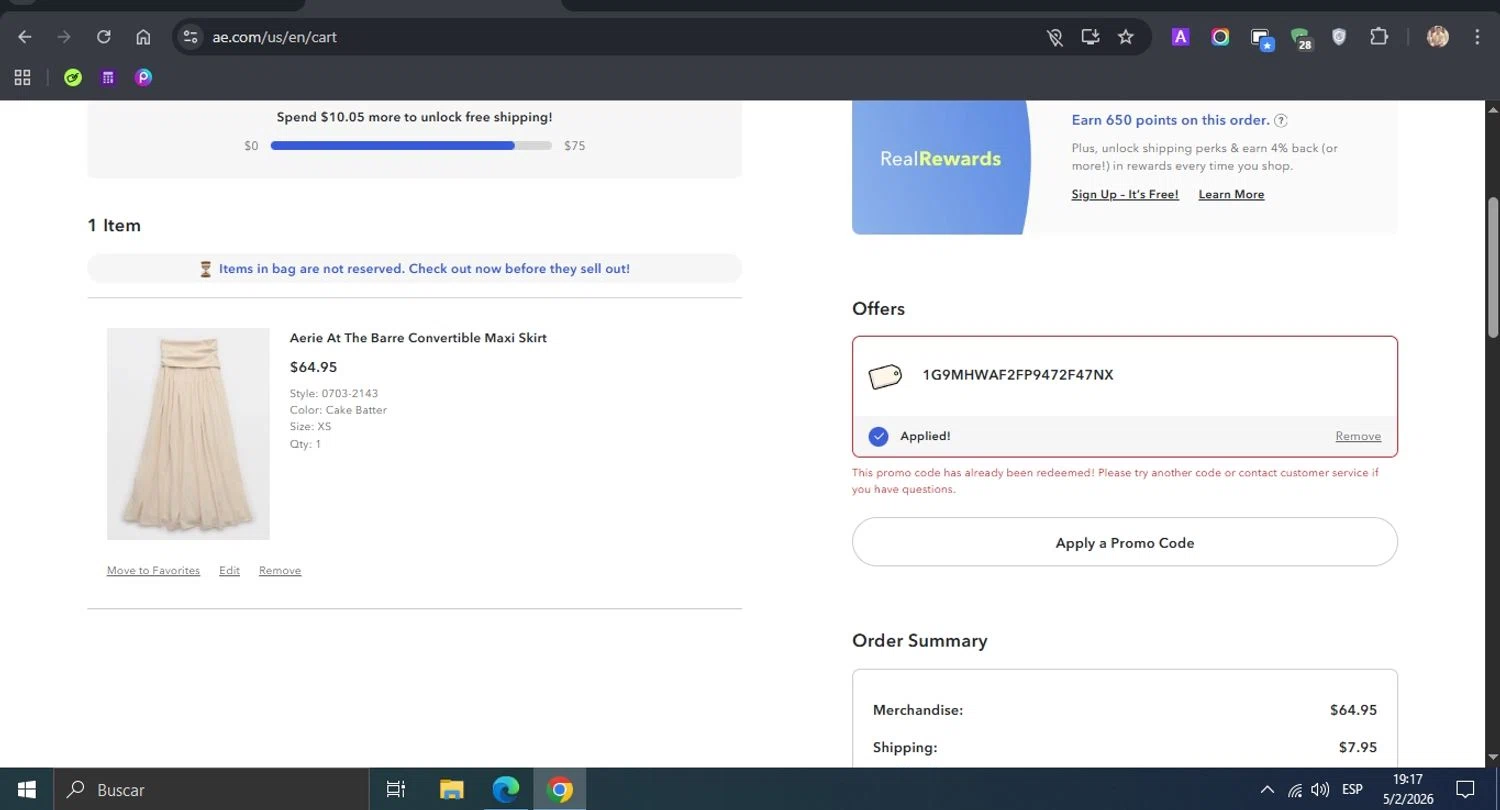The height and width of the screenshot is (810, 1500).
Task: Select promo code 1G9MHWAF2FP9472F47NX text
Action: tap(1017, 375)
